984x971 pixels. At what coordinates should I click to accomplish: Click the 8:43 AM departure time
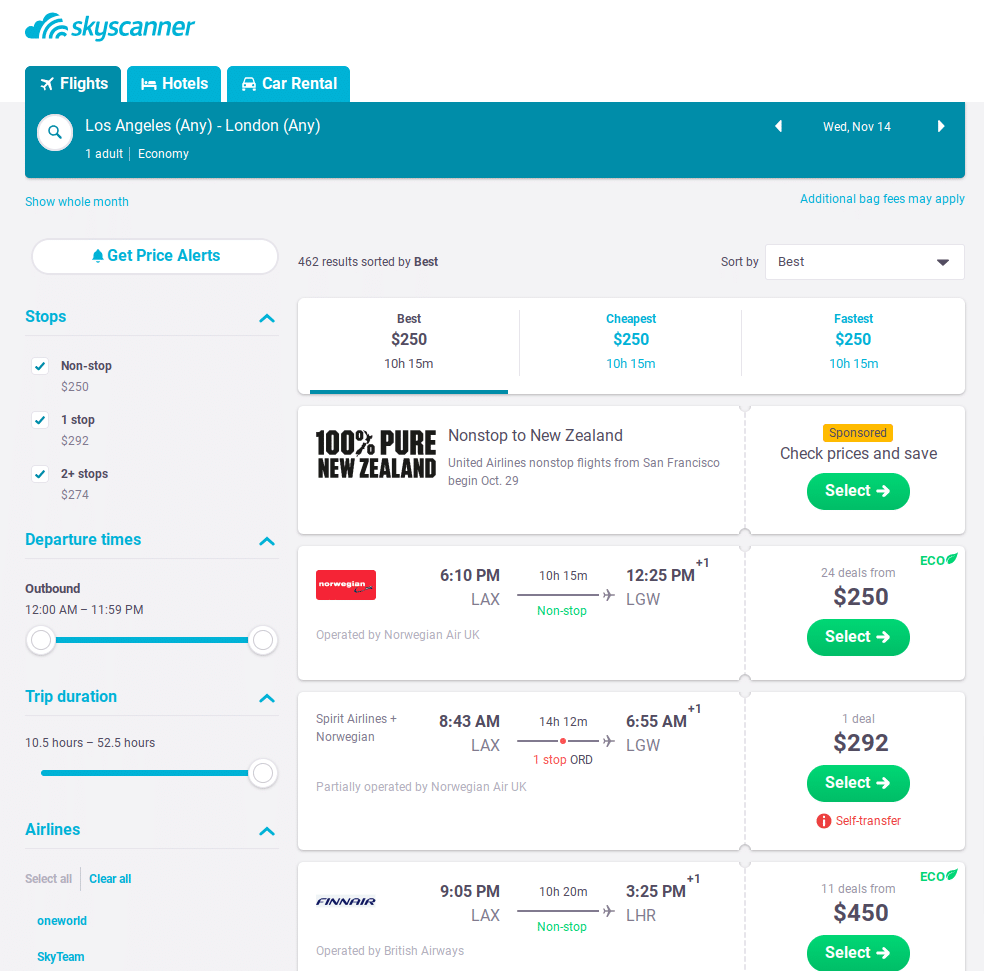point(469,721)
